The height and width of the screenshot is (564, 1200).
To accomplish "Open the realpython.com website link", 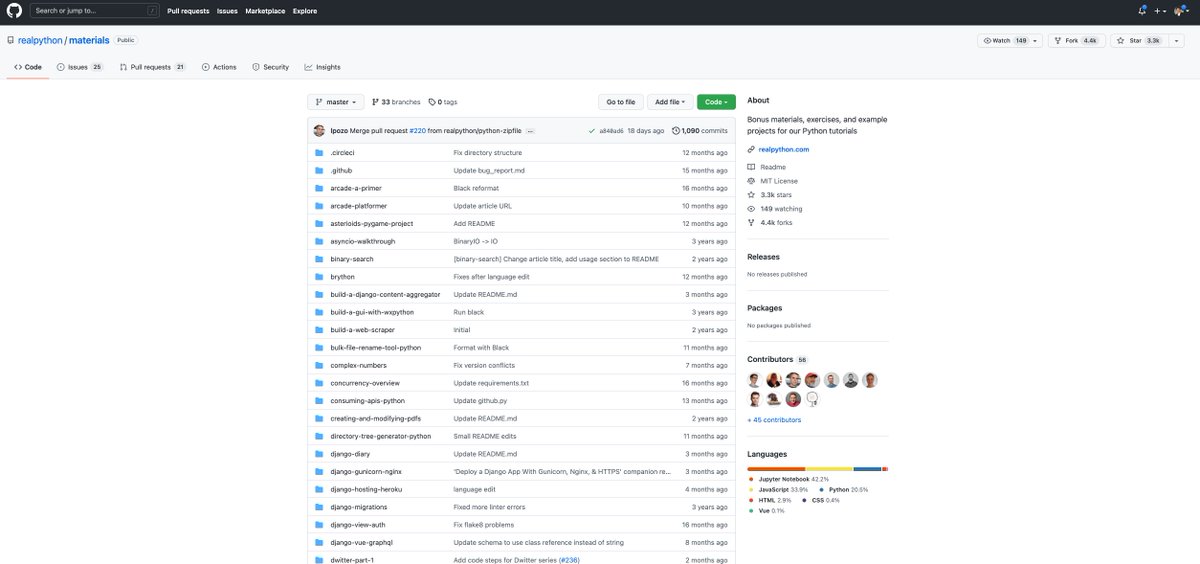I will [784, 149].
